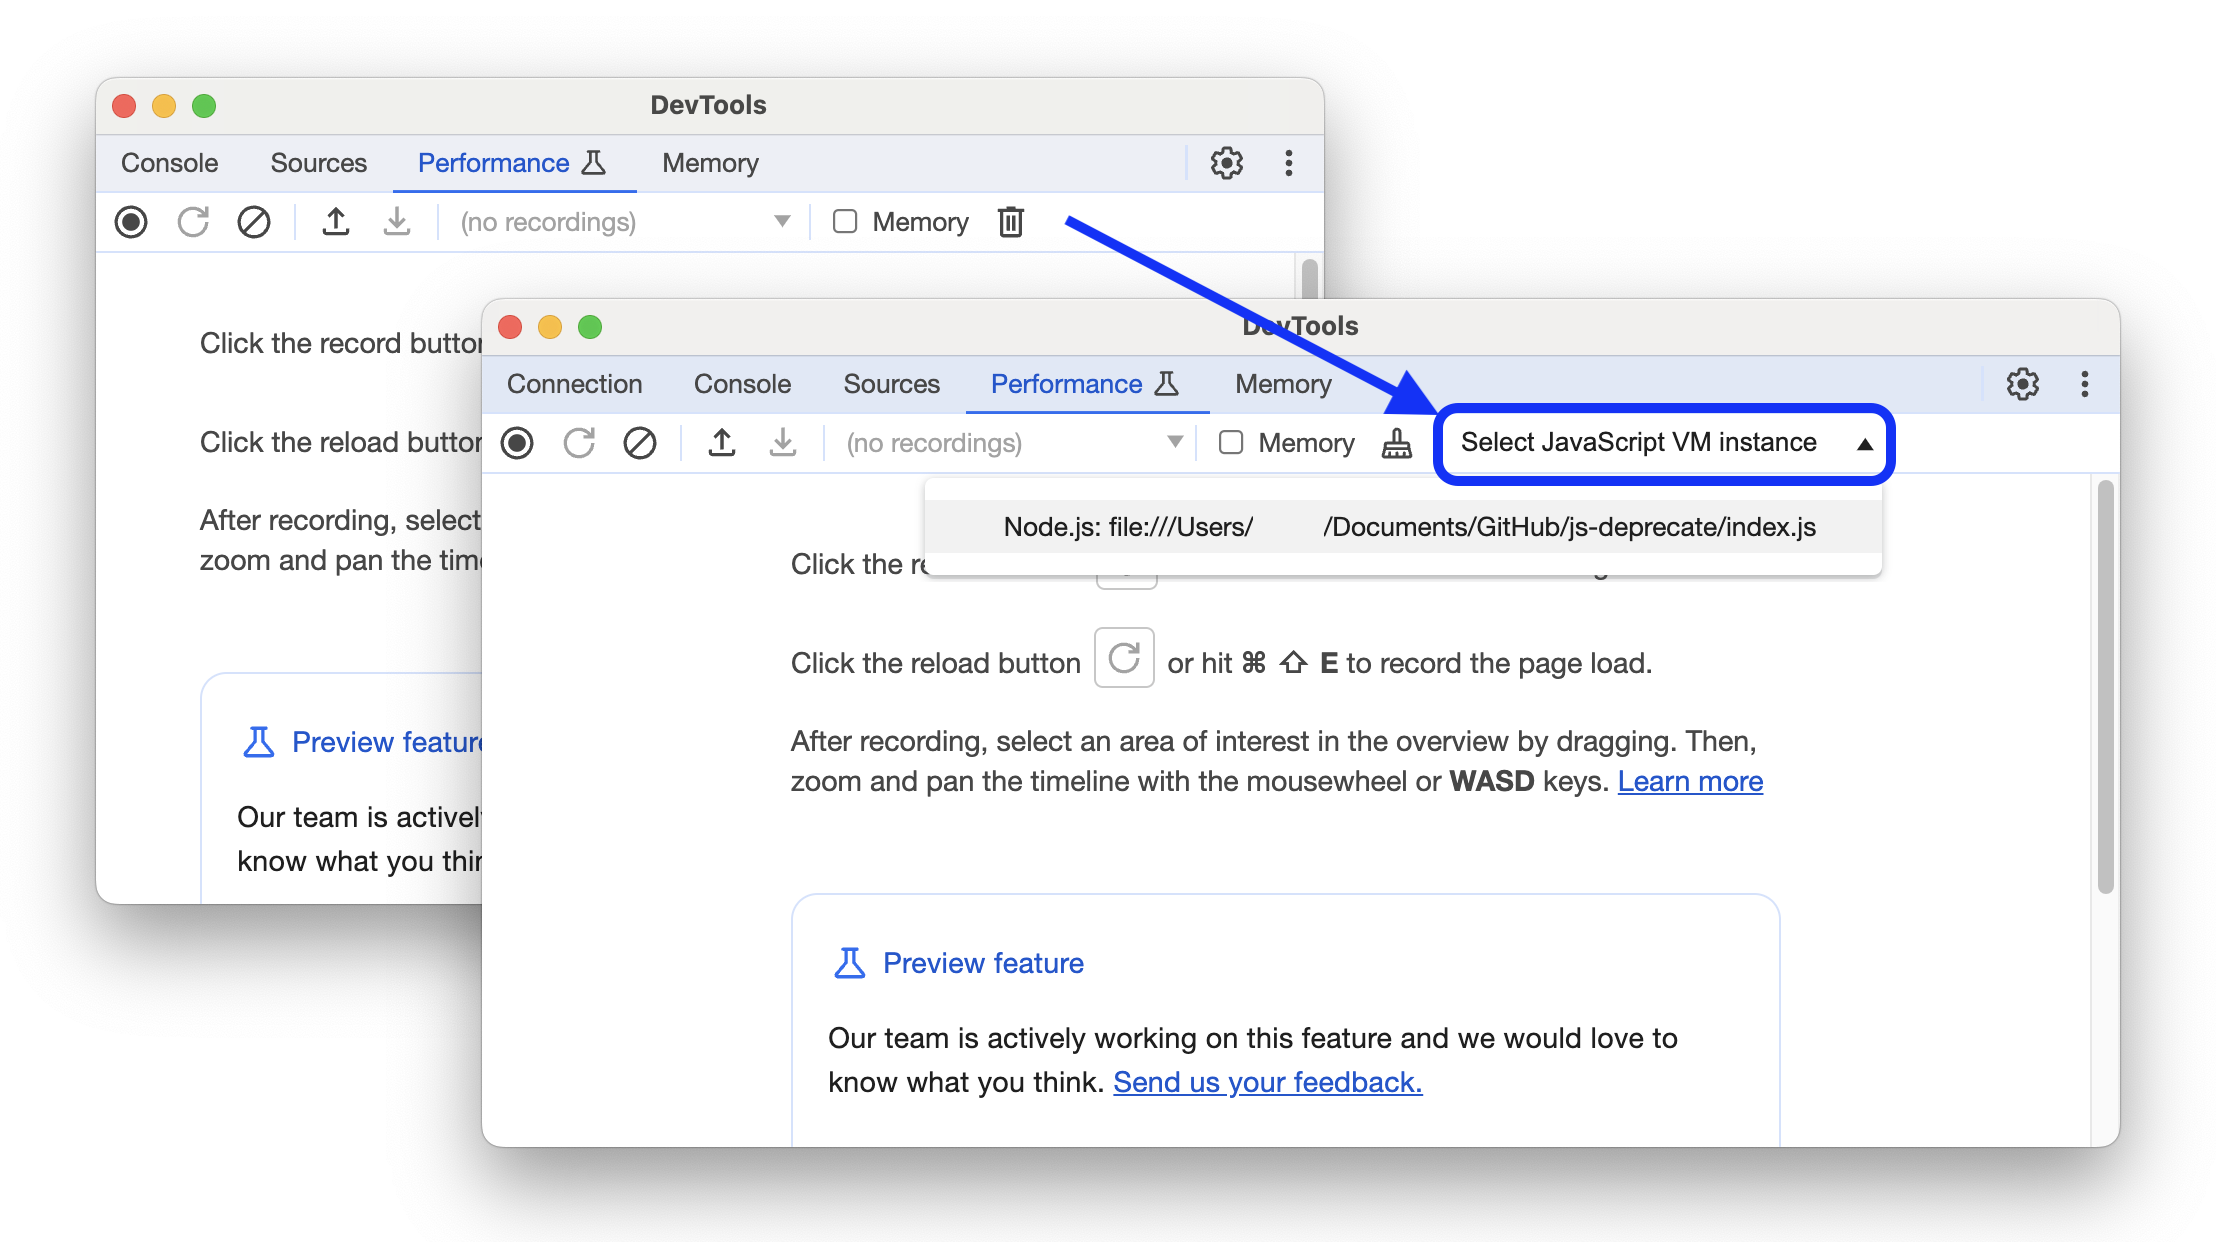Click the DevTools settings gear icon
The width and height of the screenshot is (2230, 1242).
[x=2017, y=384]
